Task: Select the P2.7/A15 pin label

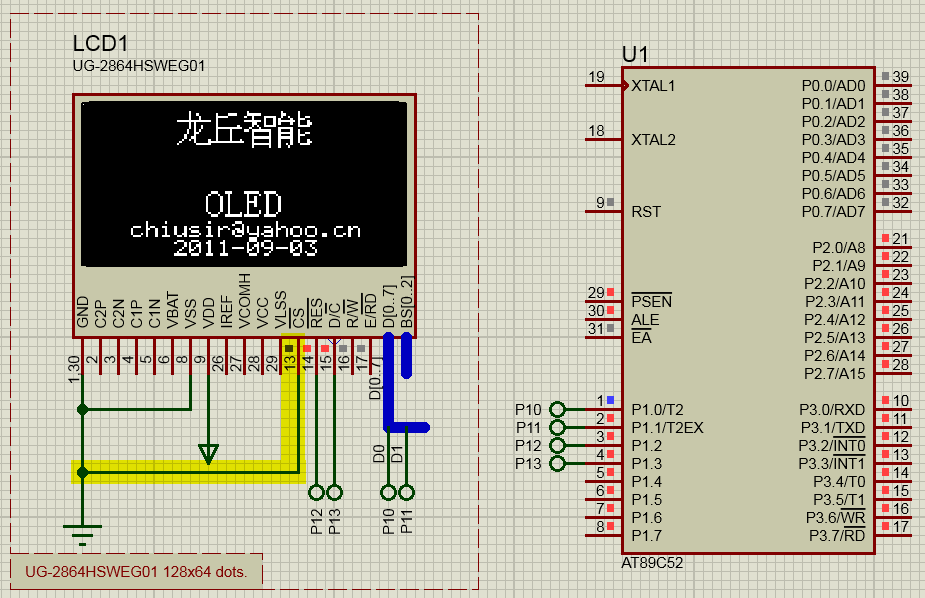Action: [x=834, y=373]
